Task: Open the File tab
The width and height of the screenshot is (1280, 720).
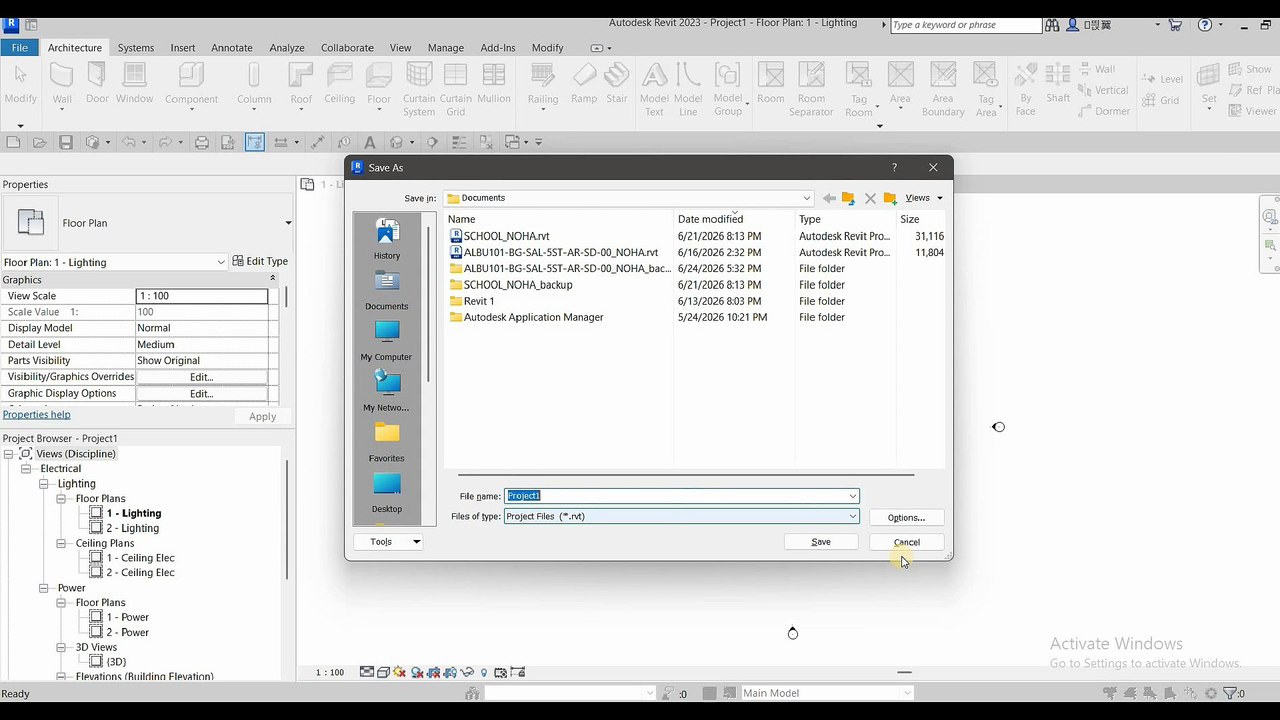Action: click(20, 47)
